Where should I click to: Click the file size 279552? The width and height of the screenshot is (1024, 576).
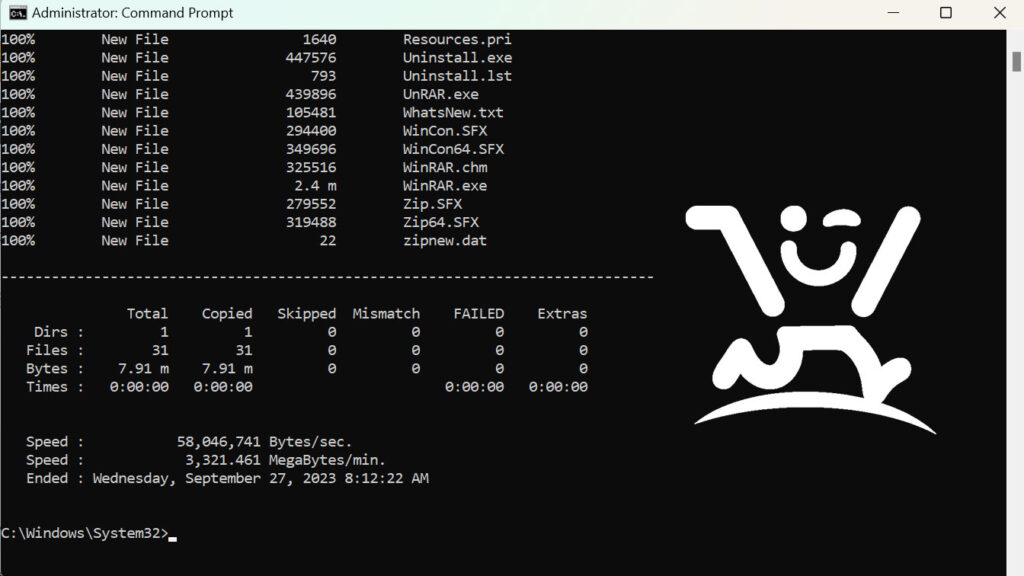311,204
